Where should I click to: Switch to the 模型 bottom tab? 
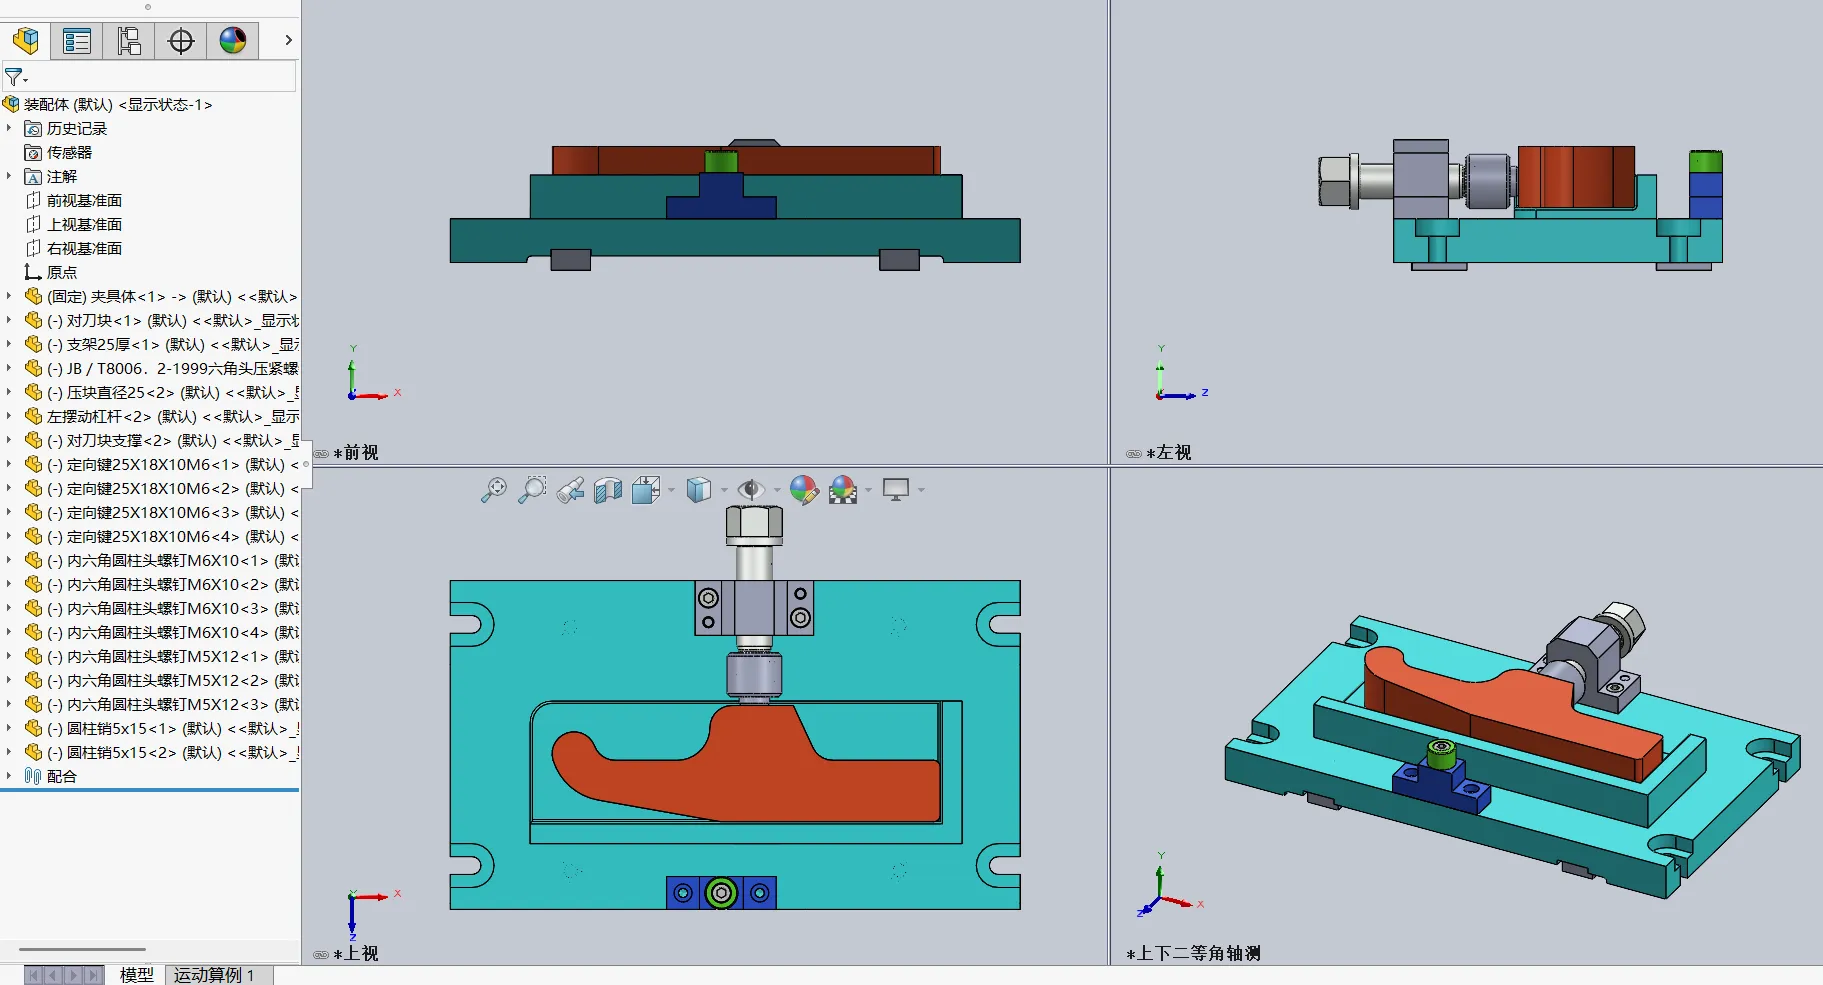point(137,975)
